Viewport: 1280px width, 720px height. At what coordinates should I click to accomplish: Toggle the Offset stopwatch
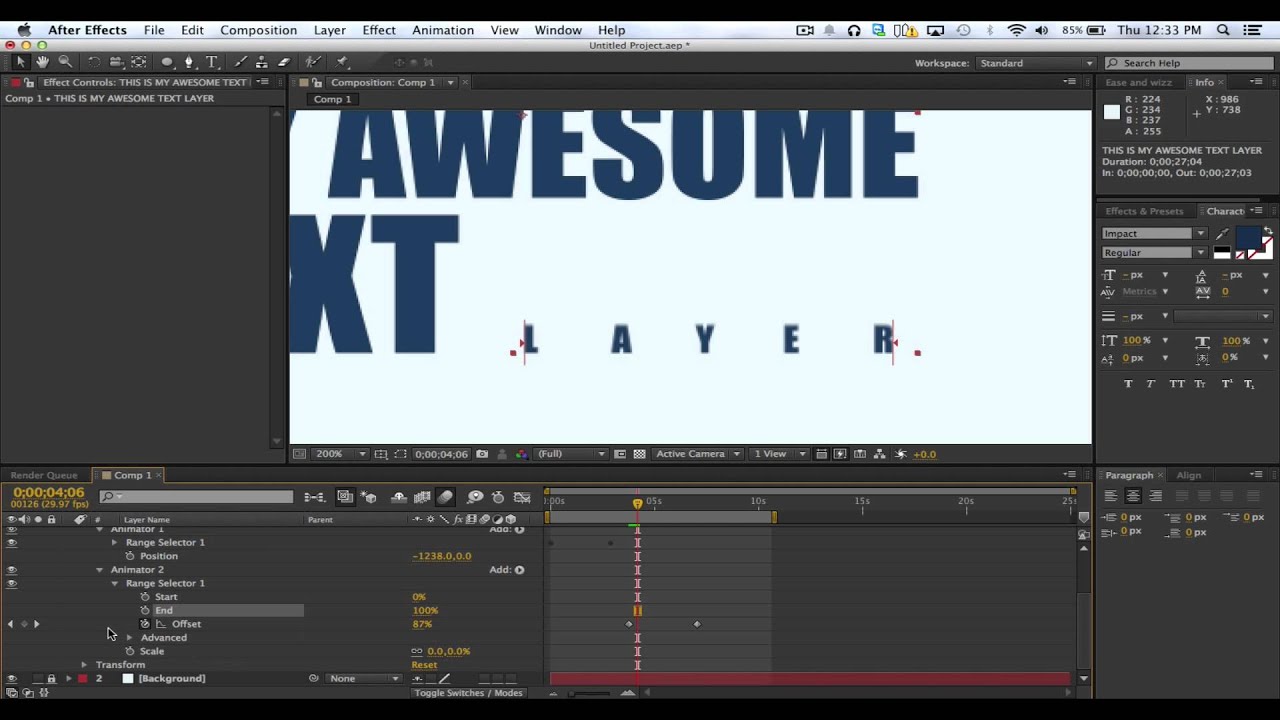coord(145,624)
